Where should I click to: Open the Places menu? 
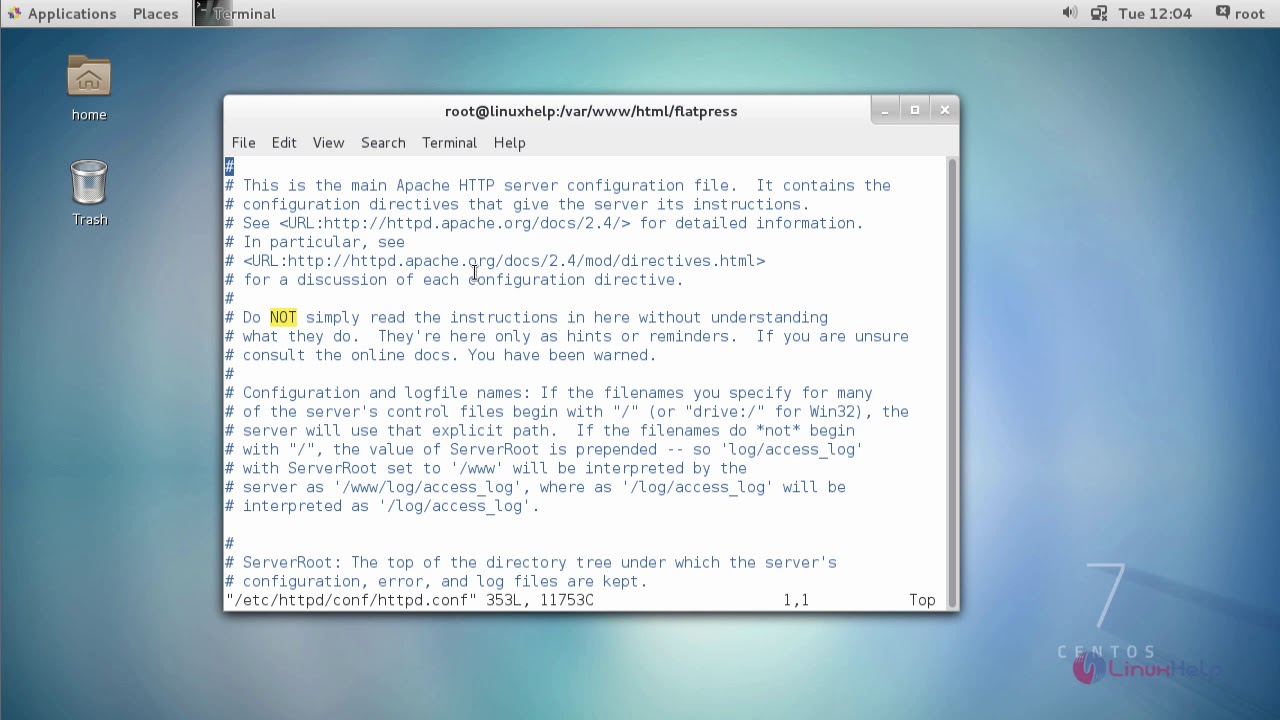155,13
